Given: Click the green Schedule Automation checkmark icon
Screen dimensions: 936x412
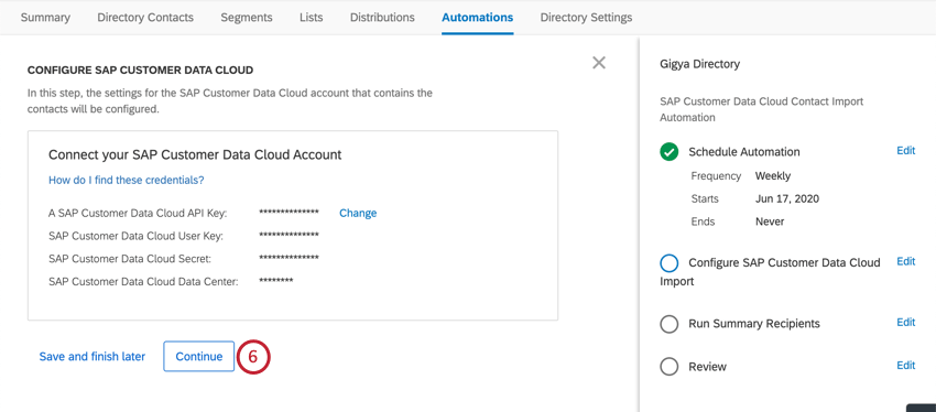Looking at the screenshot, I should coord(669,152).
